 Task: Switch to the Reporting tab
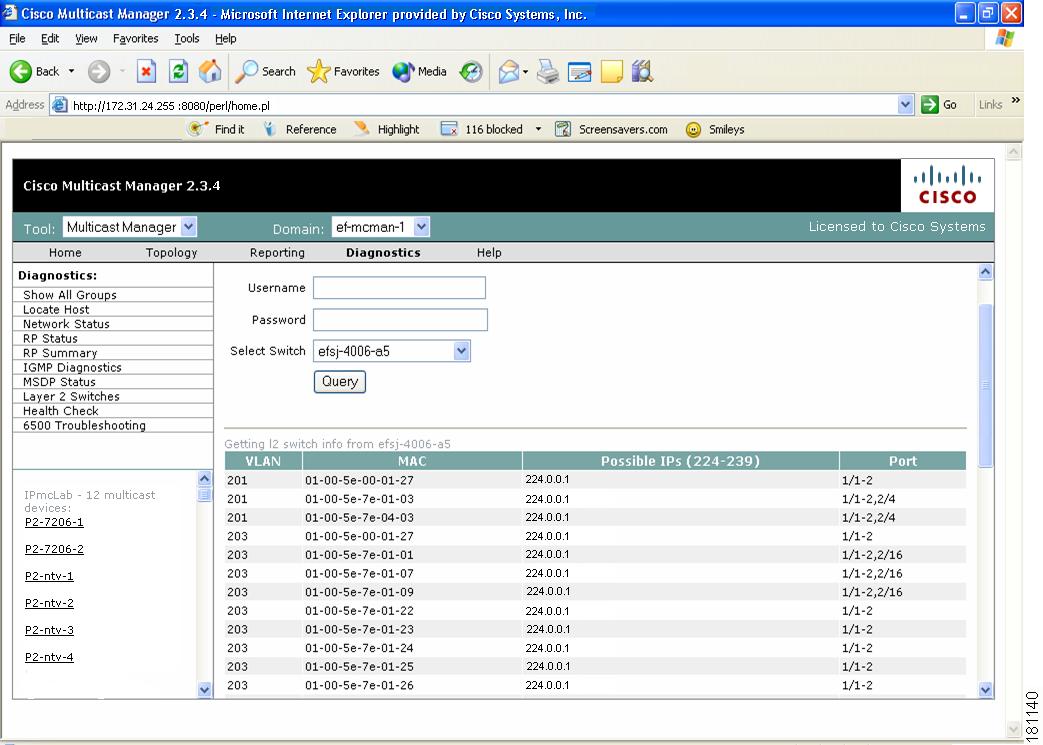coord(277,253)
